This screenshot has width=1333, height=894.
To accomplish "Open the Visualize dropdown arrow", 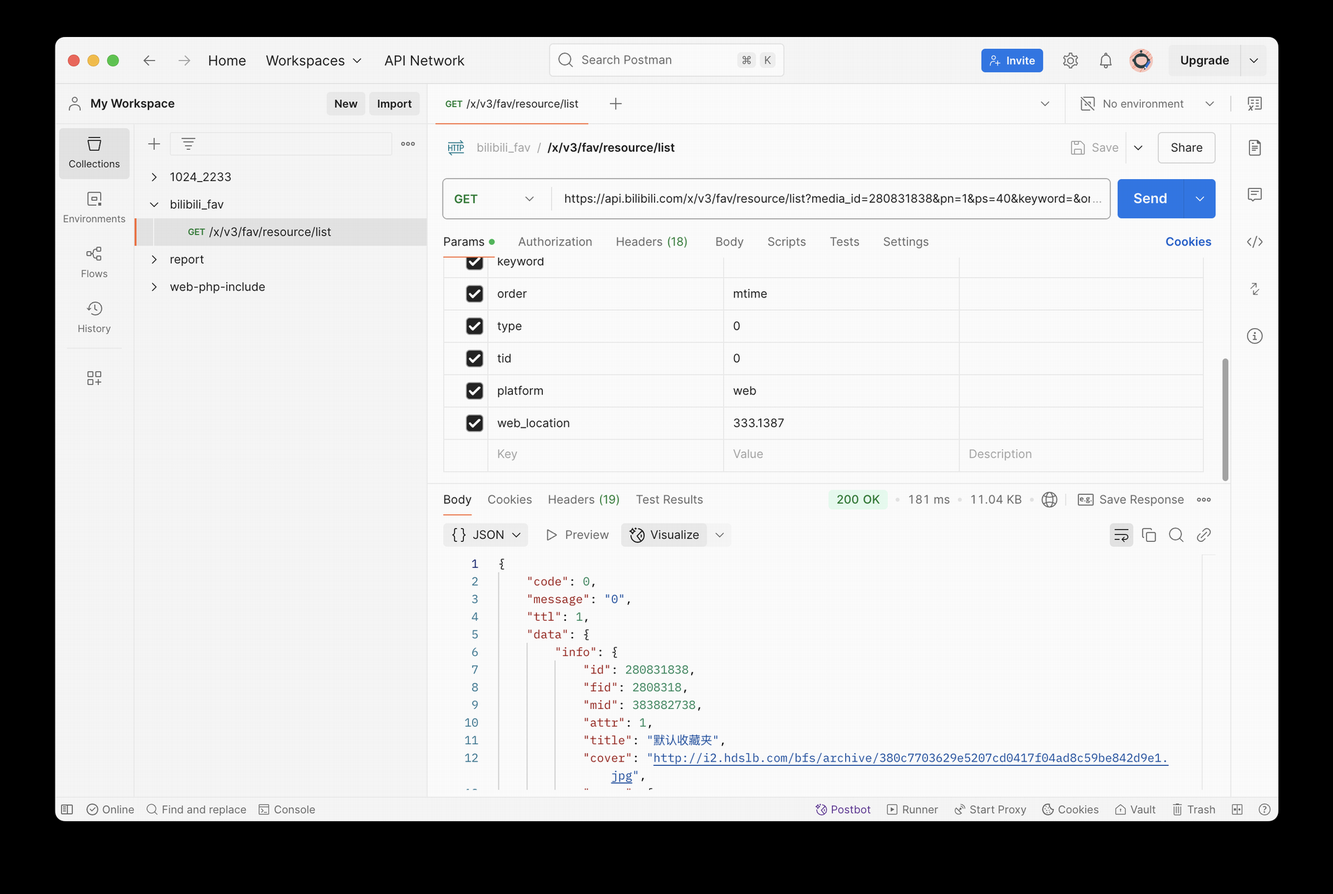I will point(719,535).
